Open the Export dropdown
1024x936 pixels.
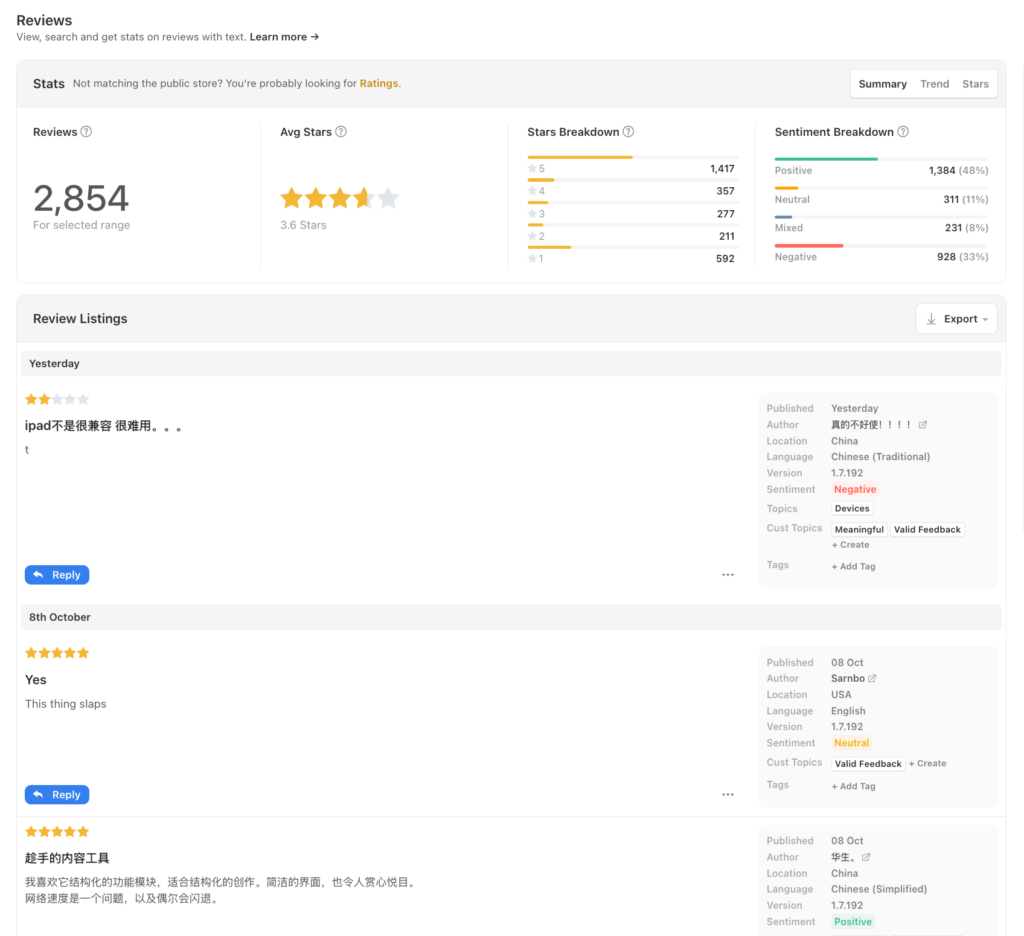click(x=956, y=318)
